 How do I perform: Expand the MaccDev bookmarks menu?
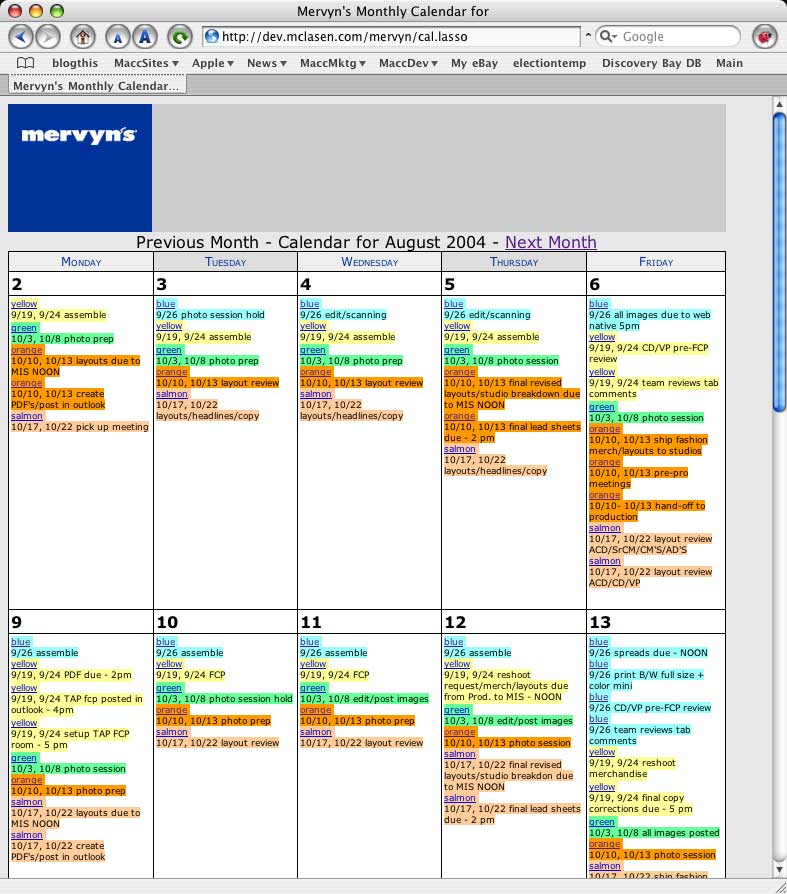408,63
